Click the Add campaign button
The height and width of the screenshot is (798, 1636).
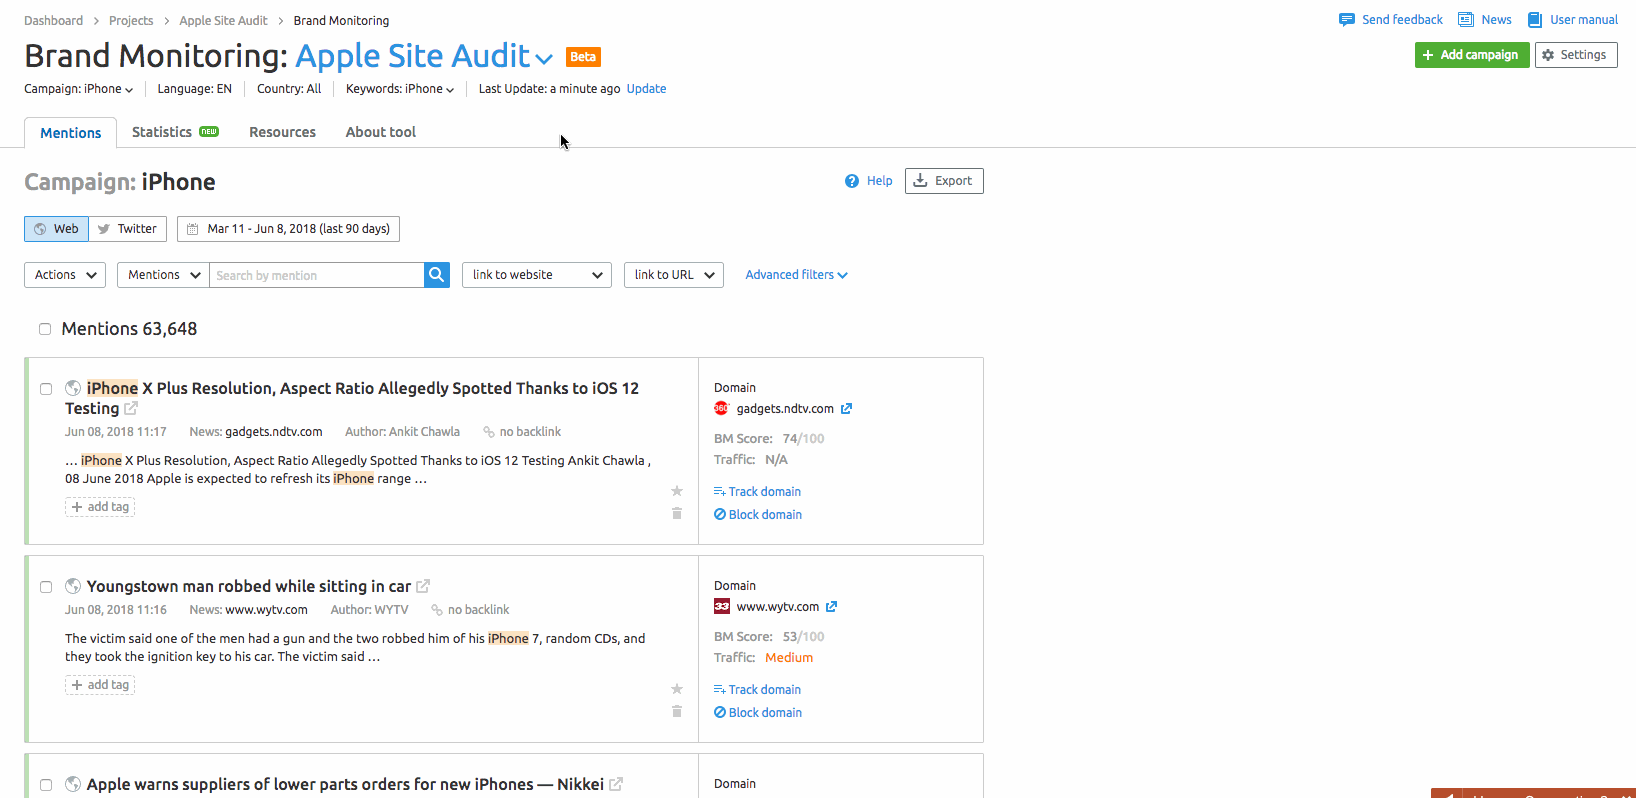pyautogui.click(x=1471, y=55)
